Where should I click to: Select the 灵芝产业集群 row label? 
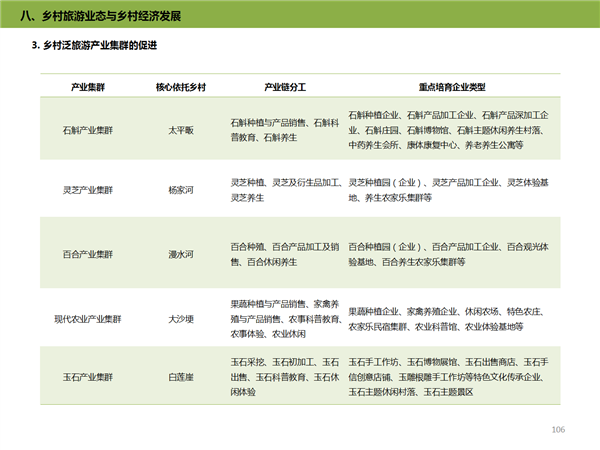tap(88, 190)
